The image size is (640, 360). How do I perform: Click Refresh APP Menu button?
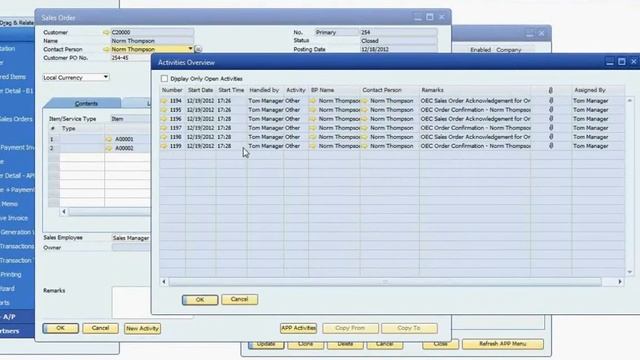pos(502,344)
